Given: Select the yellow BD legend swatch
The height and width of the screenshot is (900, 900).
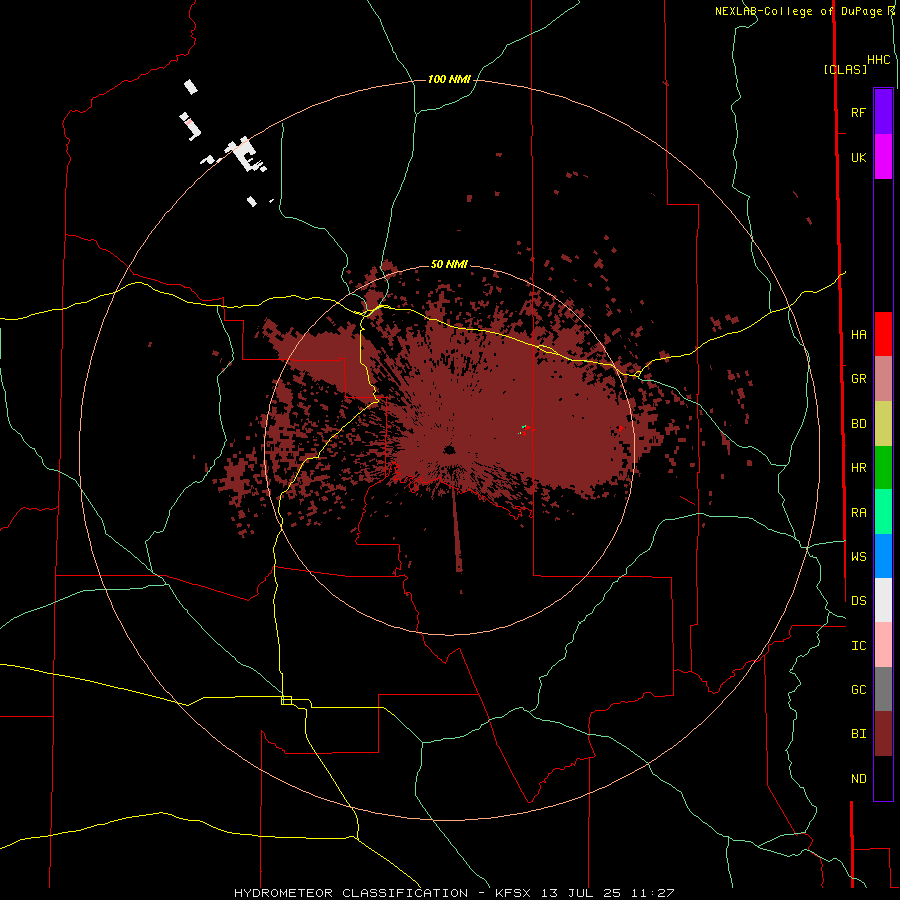Looking at the screenshot, I should (883, 424).
